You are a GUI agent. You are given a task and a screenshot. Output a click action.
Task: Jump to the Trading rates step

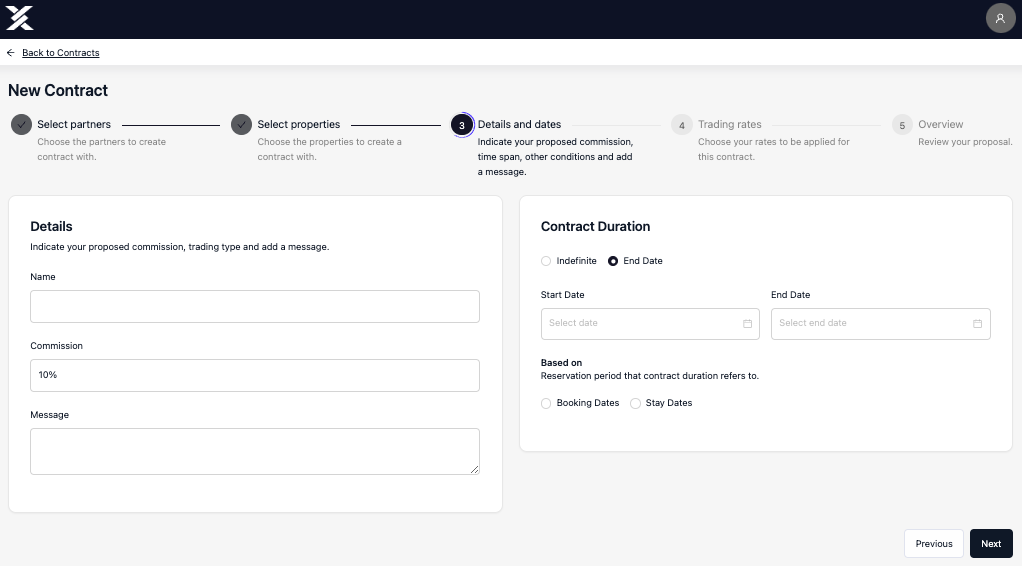729,125
